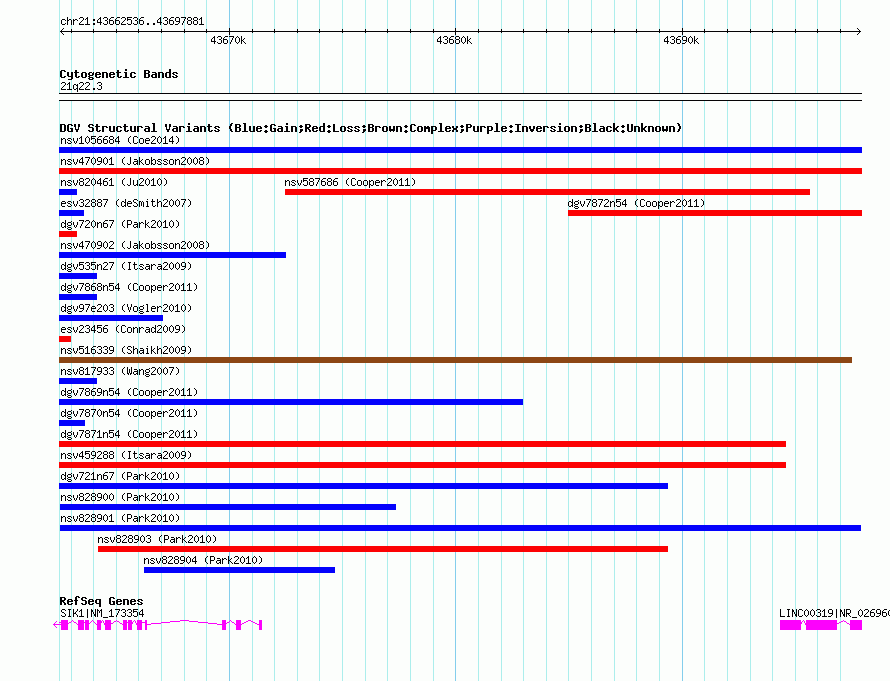Viewport: 890px width, 681px height.
Task: Select the nsv828900 (Park2010) blue bar
Action: point(228,507)
